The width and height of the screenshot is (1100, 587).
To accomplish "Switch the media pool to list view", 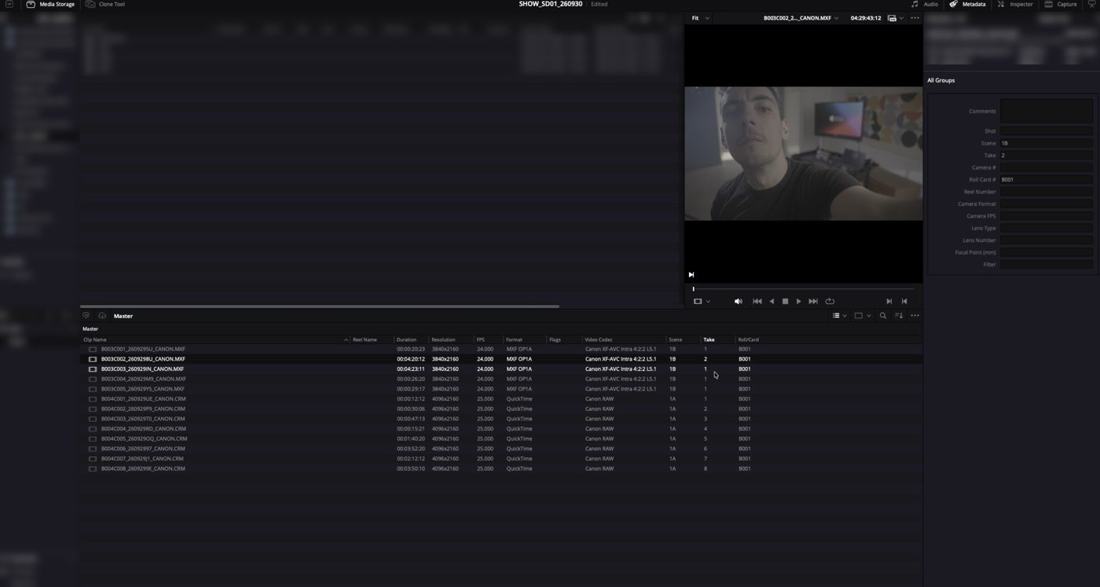I will pos(838,316).
